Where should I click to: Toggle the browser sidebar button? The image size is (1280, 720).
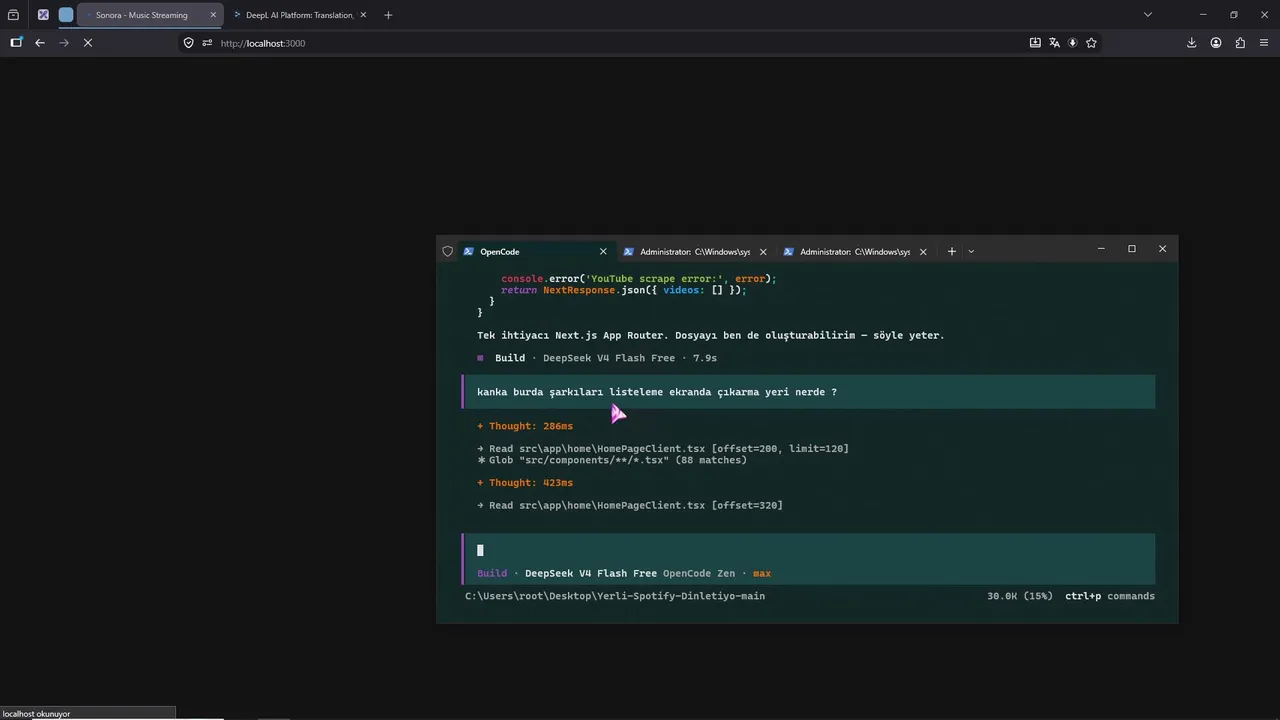click(16, 43)
